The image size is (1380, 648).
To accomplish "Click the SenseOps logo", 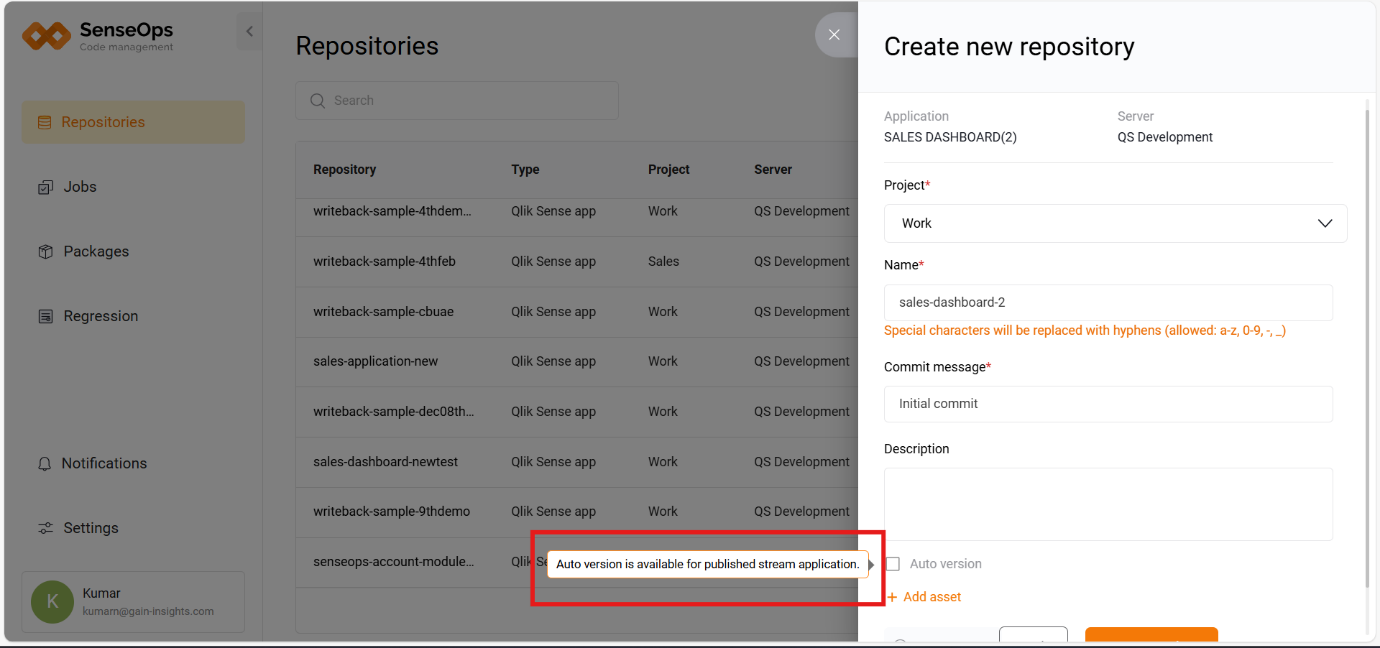I will pyautogui.click(x=47, y=36).
